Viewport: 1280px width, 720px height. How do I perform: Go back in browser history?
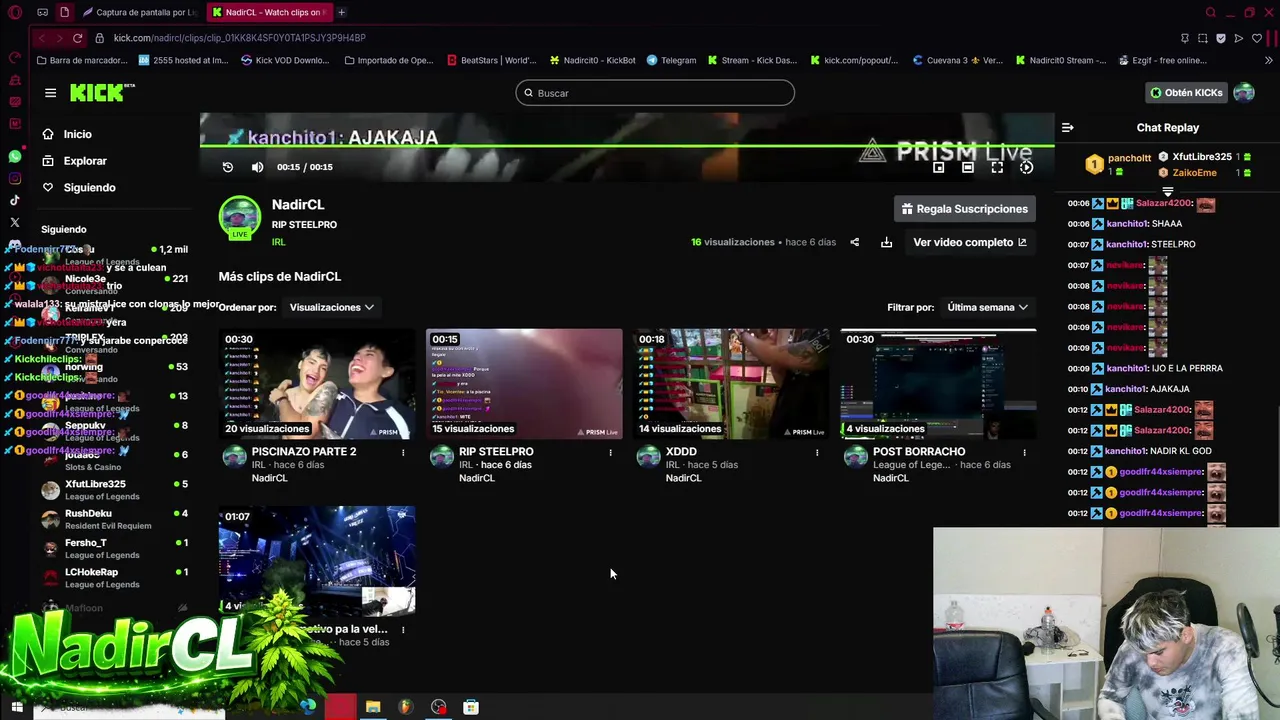point(41,38)
